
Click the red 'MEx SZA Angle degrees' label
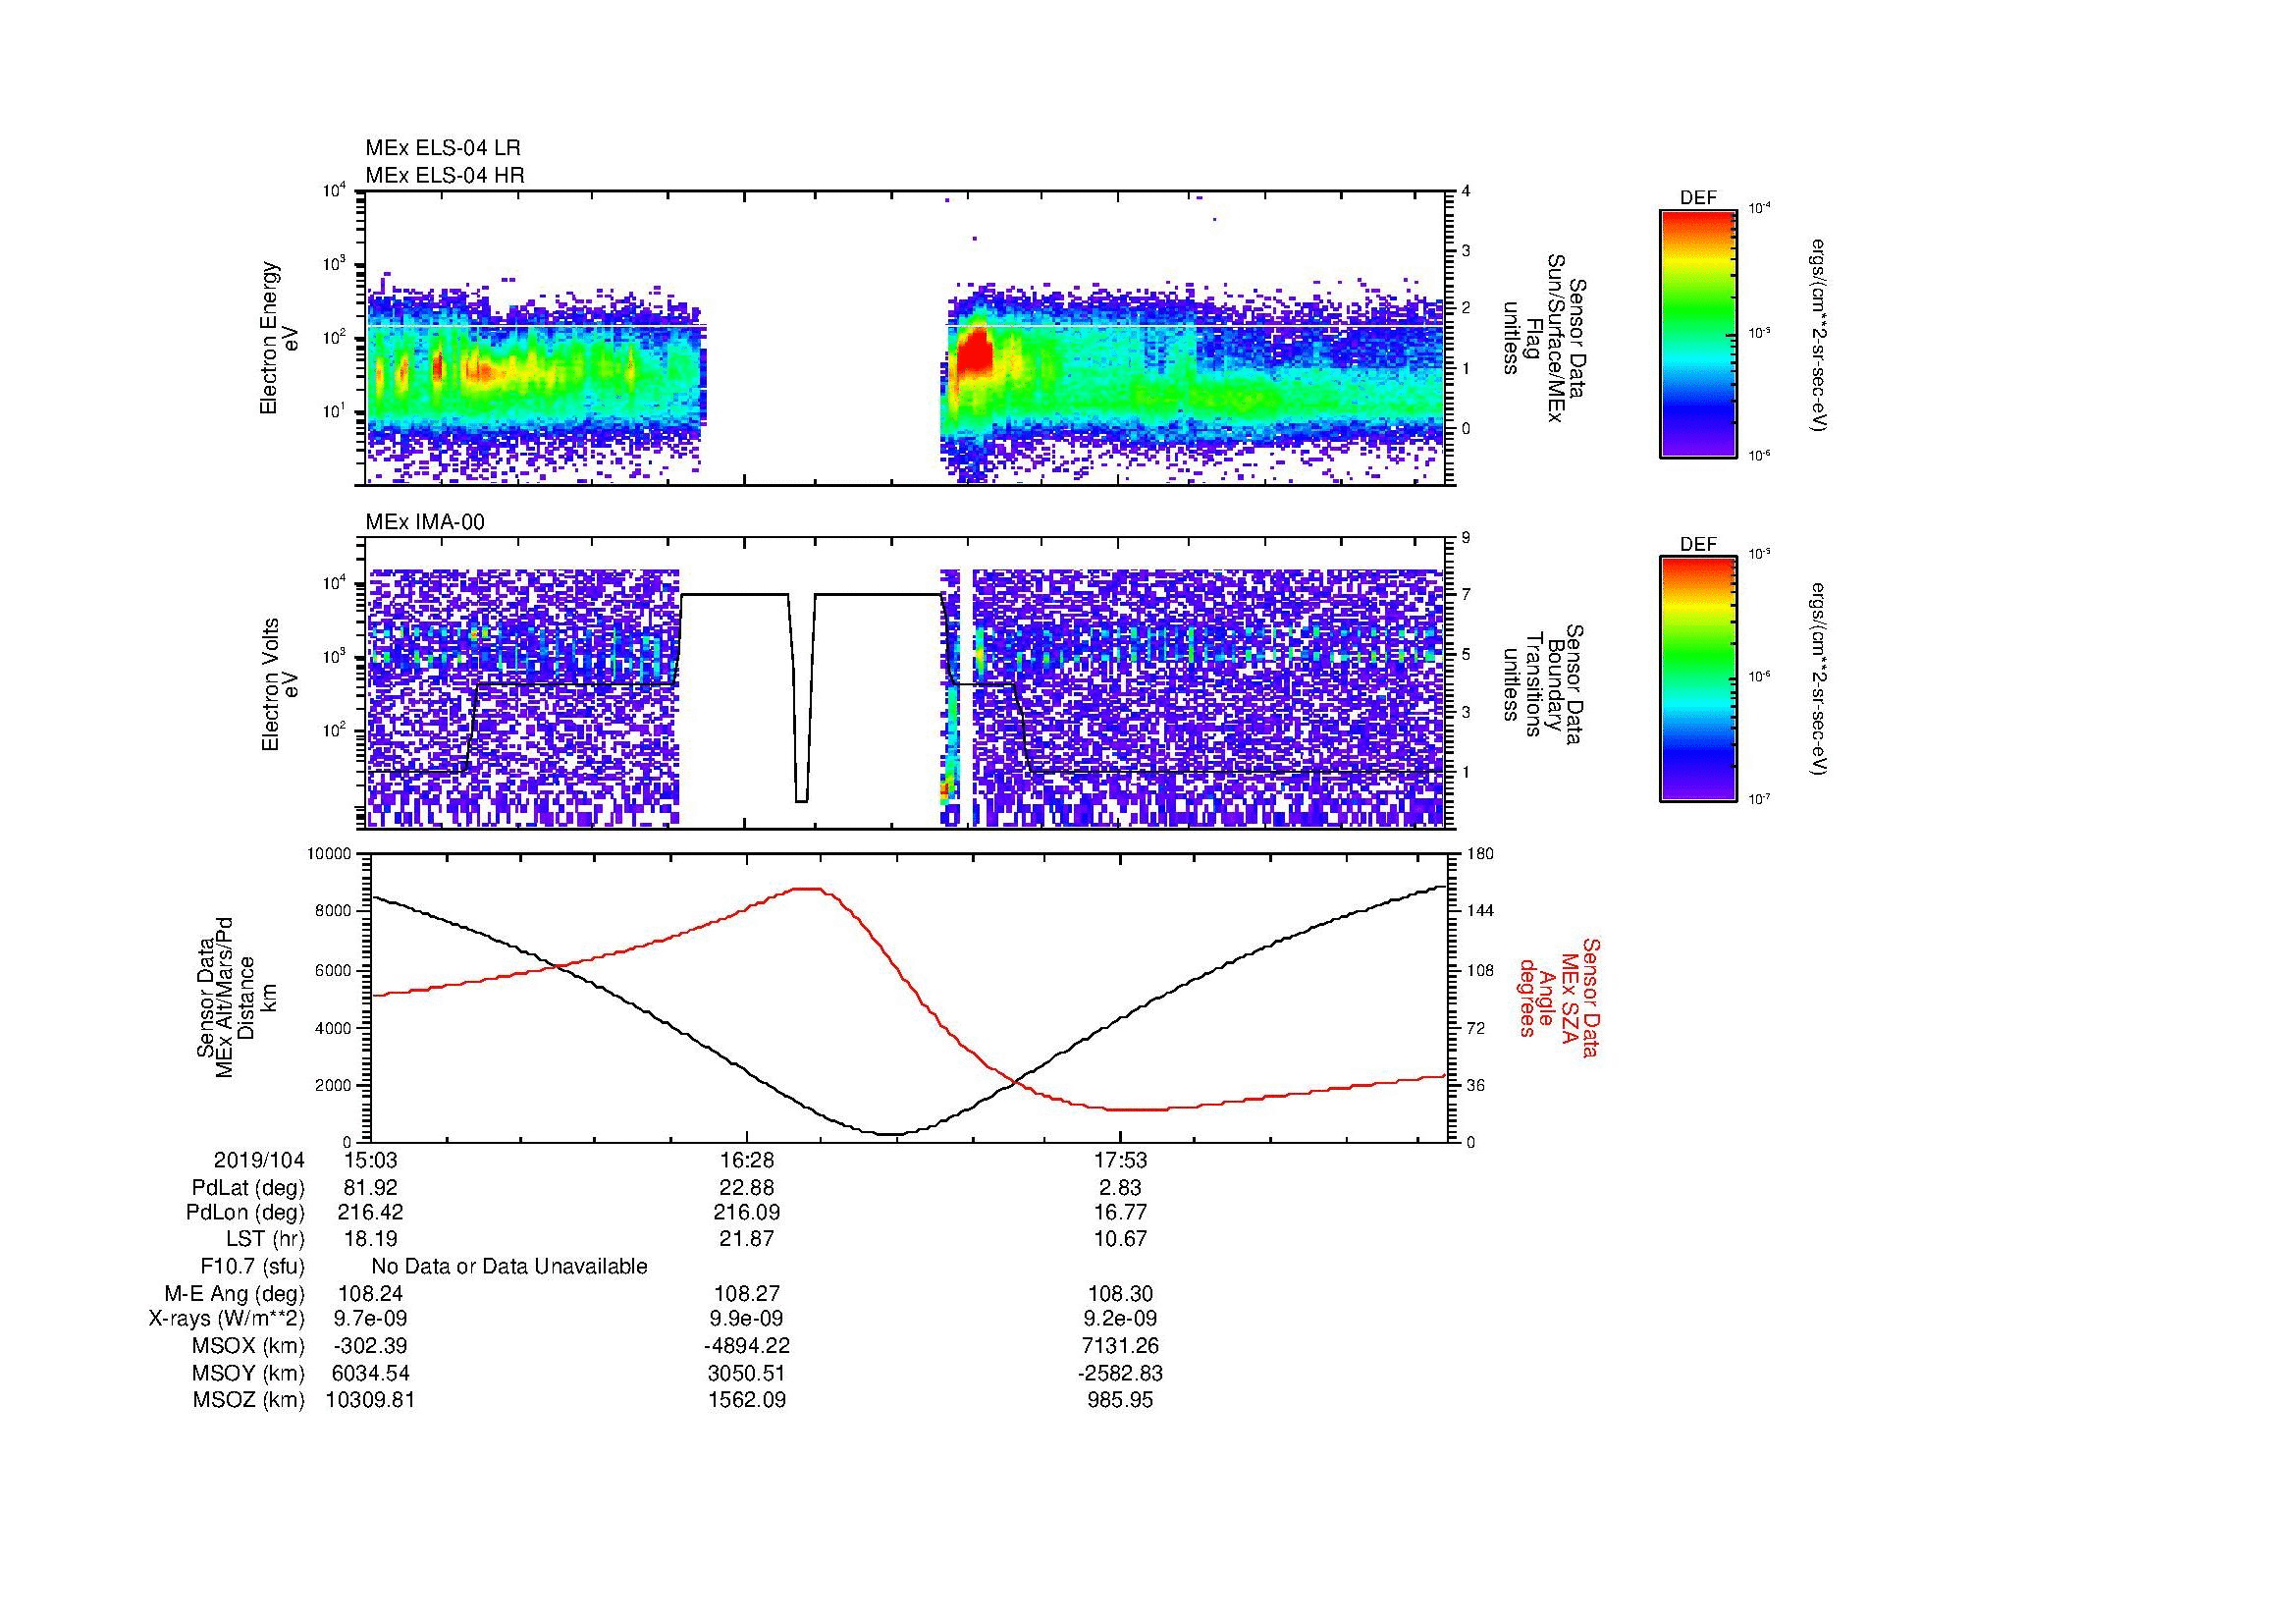point(1559,997)
